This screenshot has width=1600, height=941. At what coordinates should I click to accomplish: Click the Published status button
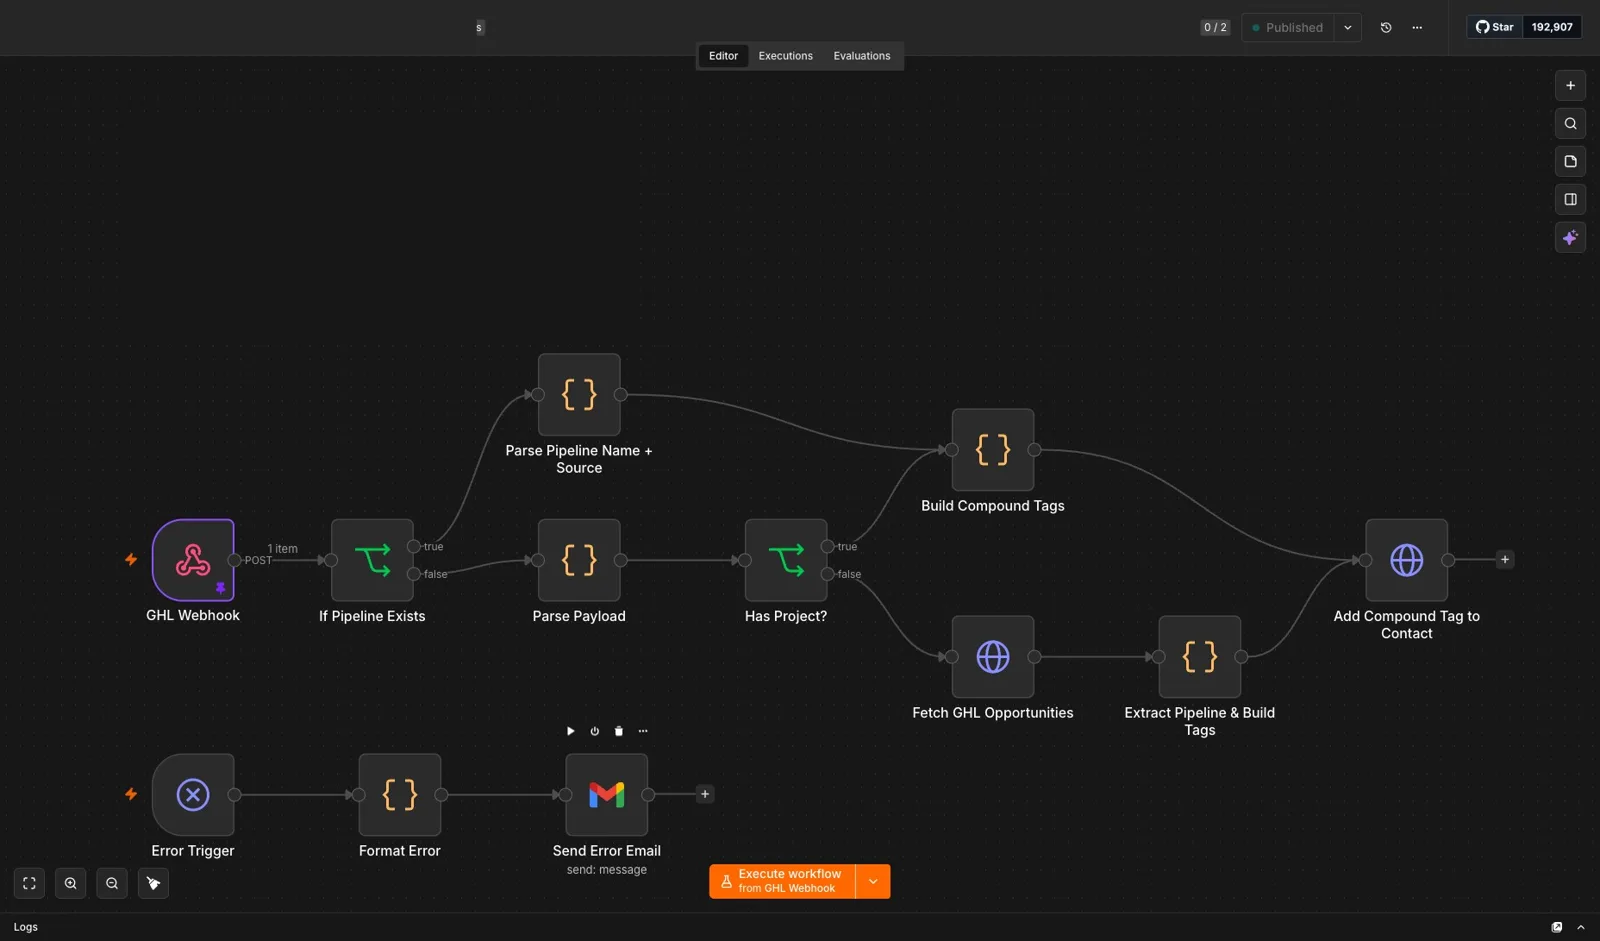tap(1288, 27)
